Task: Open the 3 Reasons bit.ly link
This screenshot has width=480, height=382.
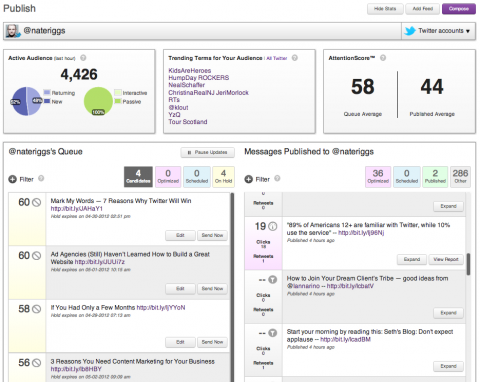Action: 76,369
